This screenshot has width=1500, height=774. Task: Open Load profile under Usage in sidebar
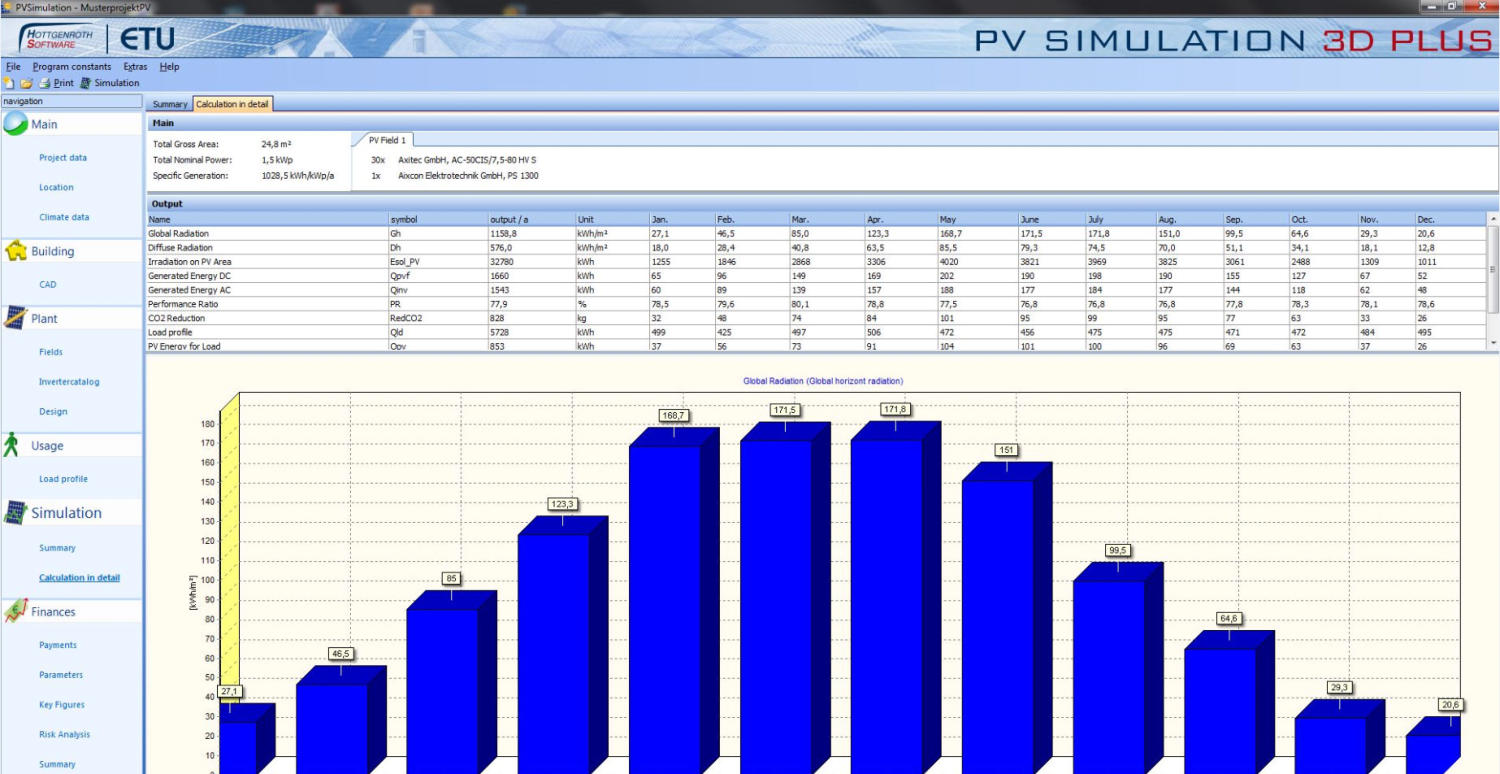(63, 479)
